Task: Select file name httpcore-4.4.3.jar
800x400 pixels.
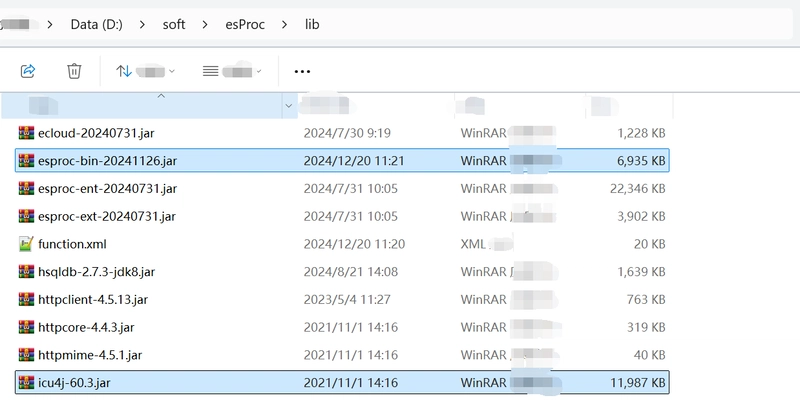Action: [86, 327]
